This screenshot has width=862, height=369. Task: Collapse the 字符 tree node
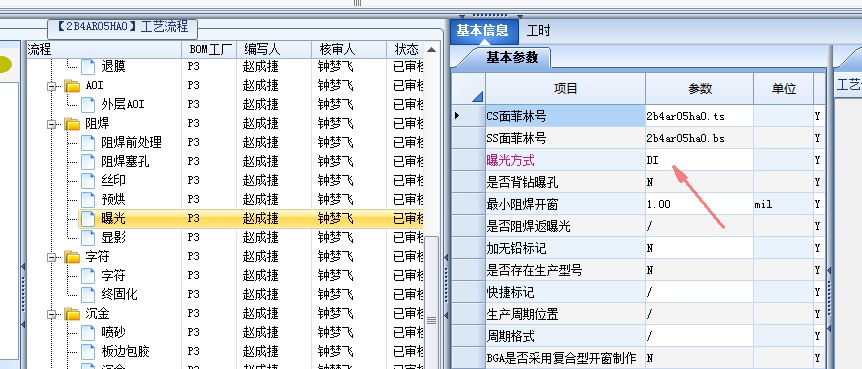pyautogui.click(x=52, y=257)
